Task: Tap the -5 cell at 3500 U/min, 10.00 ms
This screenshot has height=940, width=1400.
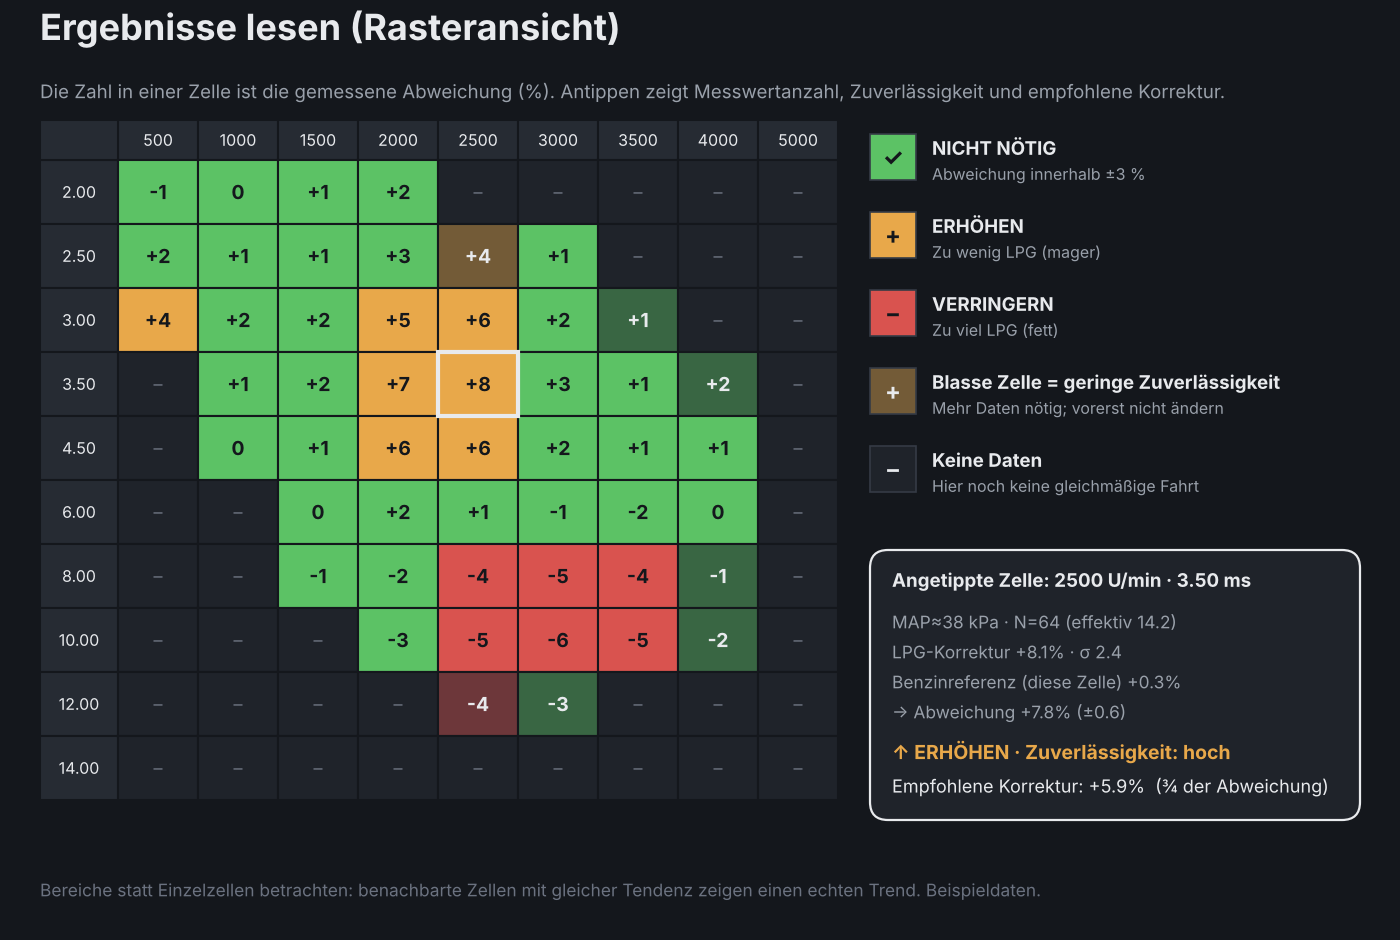Action: point(638,640)
